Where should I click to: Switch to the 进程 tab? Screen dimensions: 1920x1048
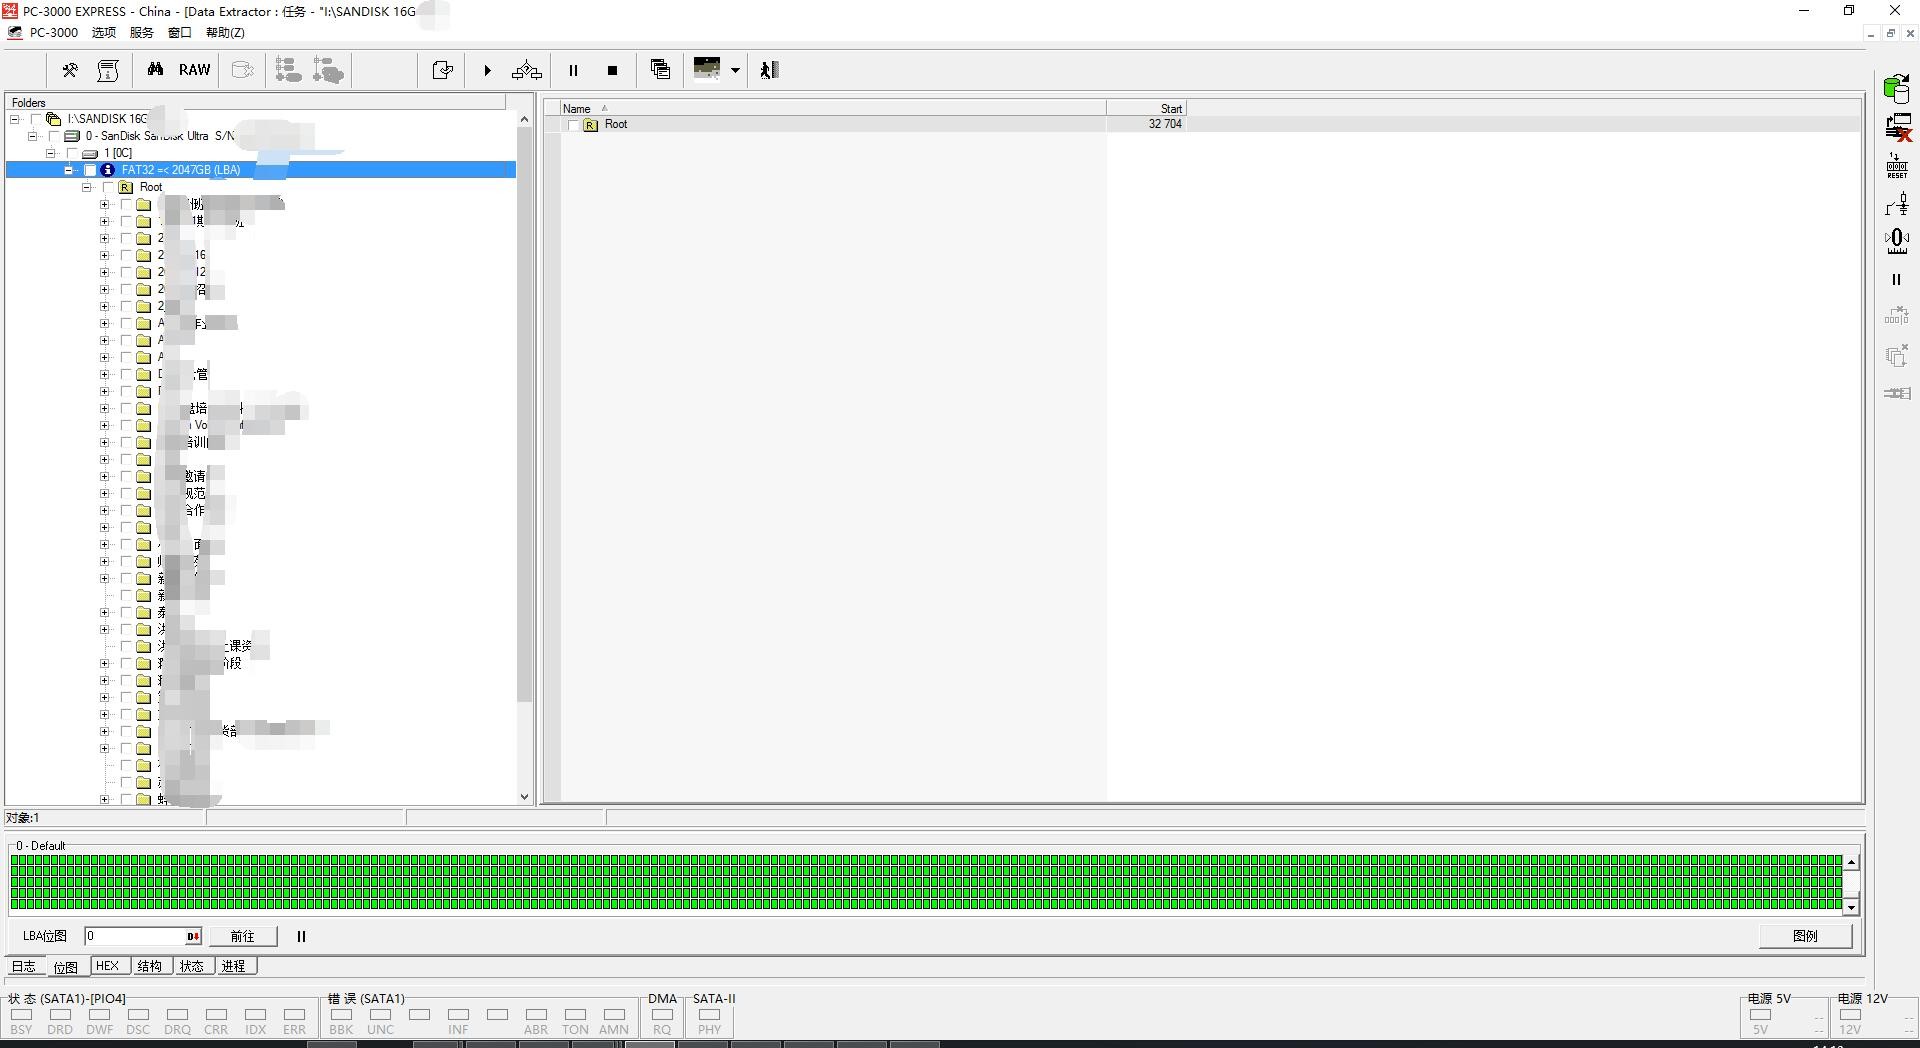[234, 966]
